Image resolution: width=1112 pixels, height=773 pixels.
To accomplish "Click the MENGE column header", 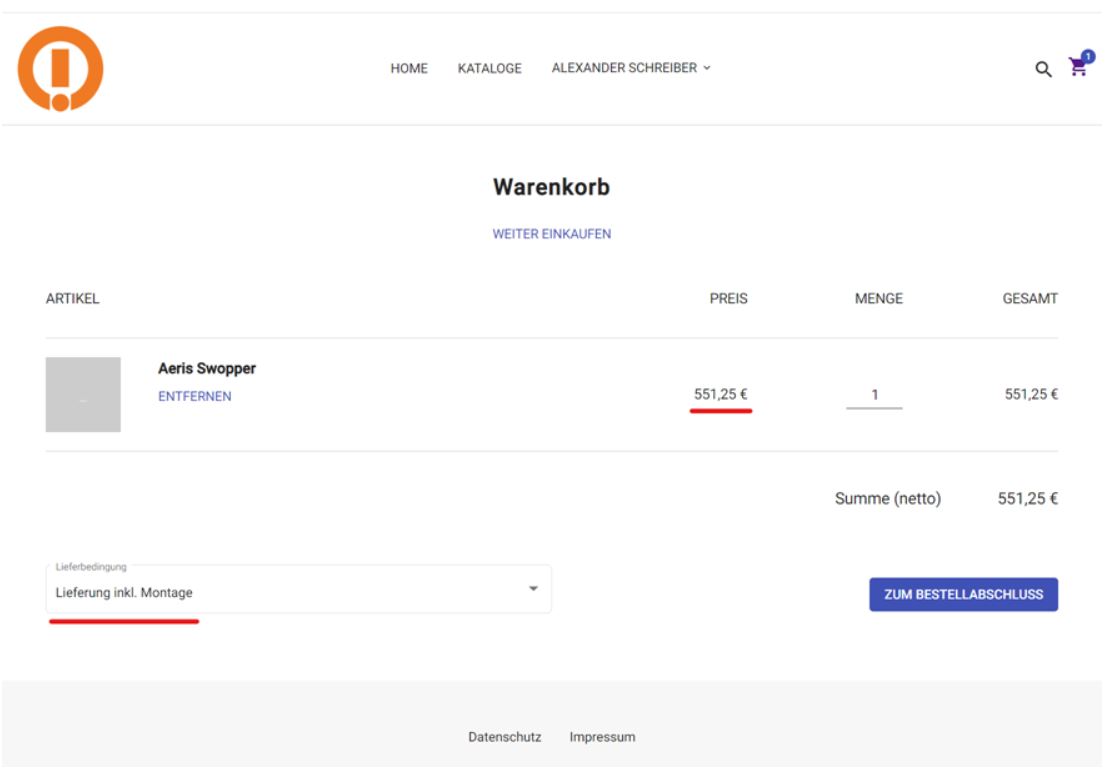I will [879, 299].
